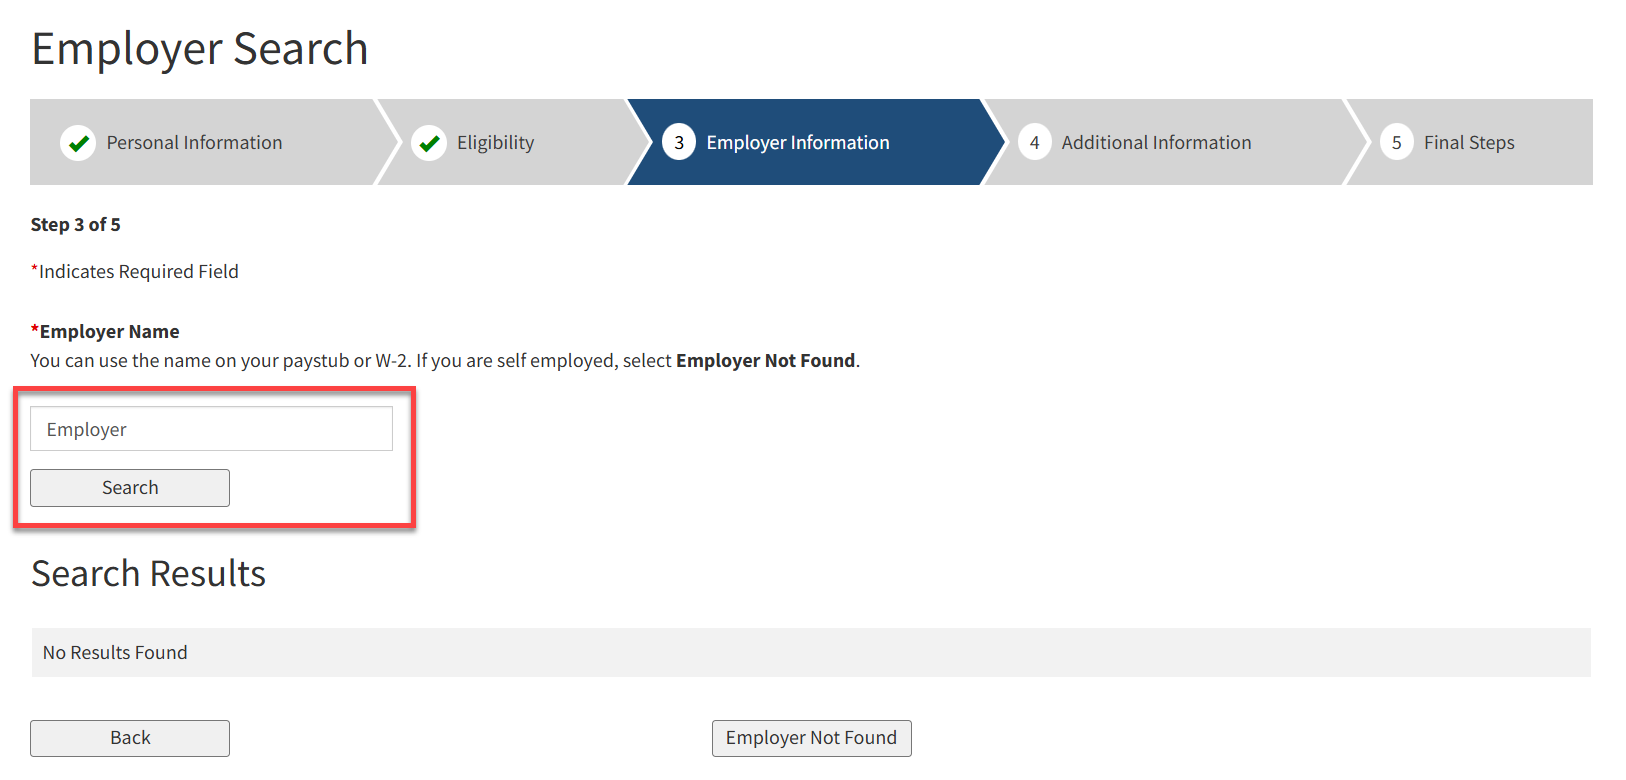
Task: Choose the Employer Not Found button
Action: (x=811, y=738)
